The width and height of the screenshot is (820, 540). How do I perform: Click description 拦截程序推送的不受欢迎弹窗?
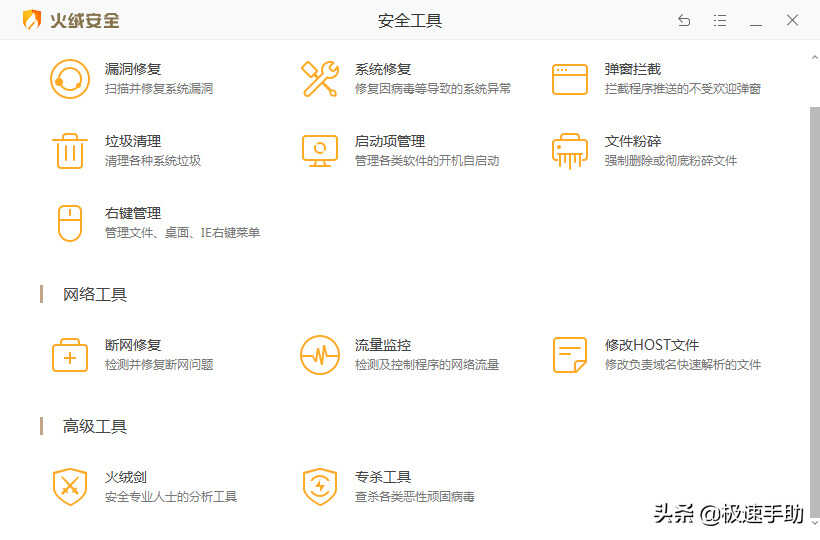point(682,89)
